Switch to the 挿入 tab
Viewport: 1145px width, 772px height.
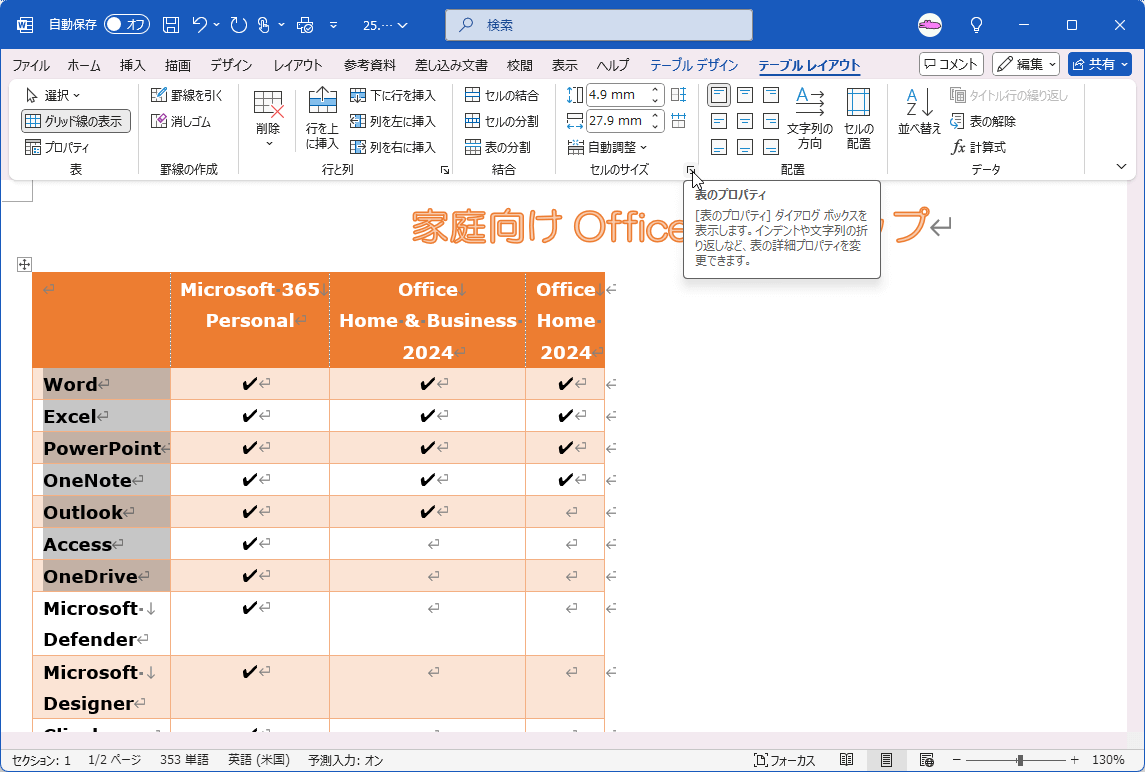click(x=132, y=65)
